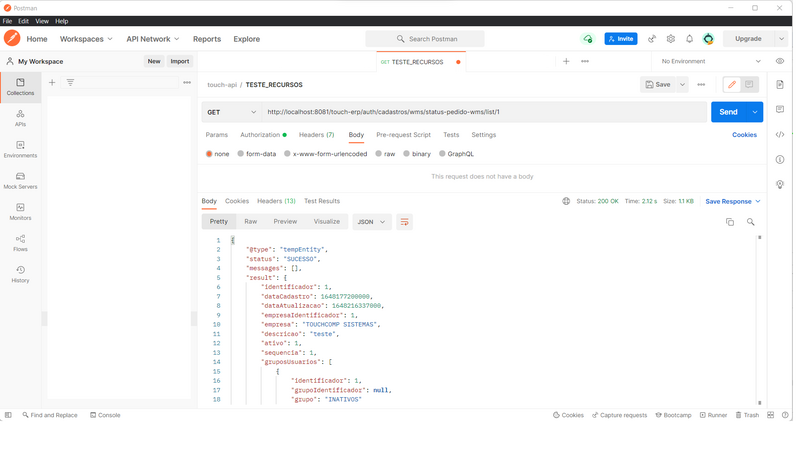Open the Environments sidebar icon
The height and width of the screenshot is (453, 800).
[20, 149]
